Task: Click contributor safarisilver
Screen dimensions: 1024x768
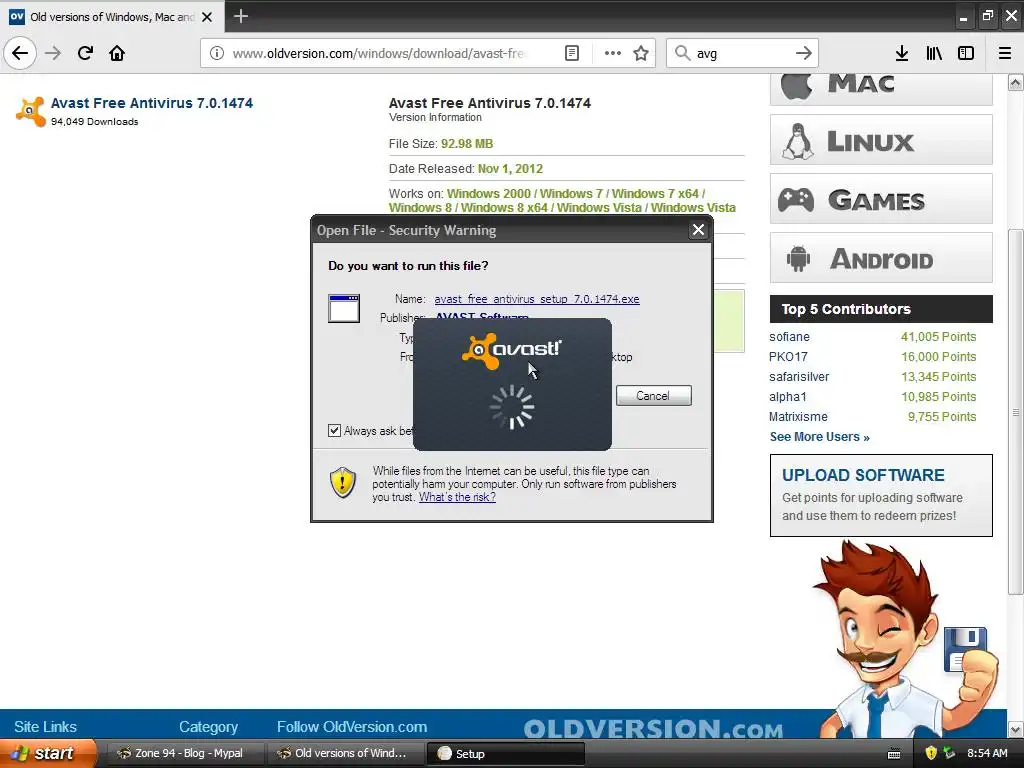Action: pos(799,377)
